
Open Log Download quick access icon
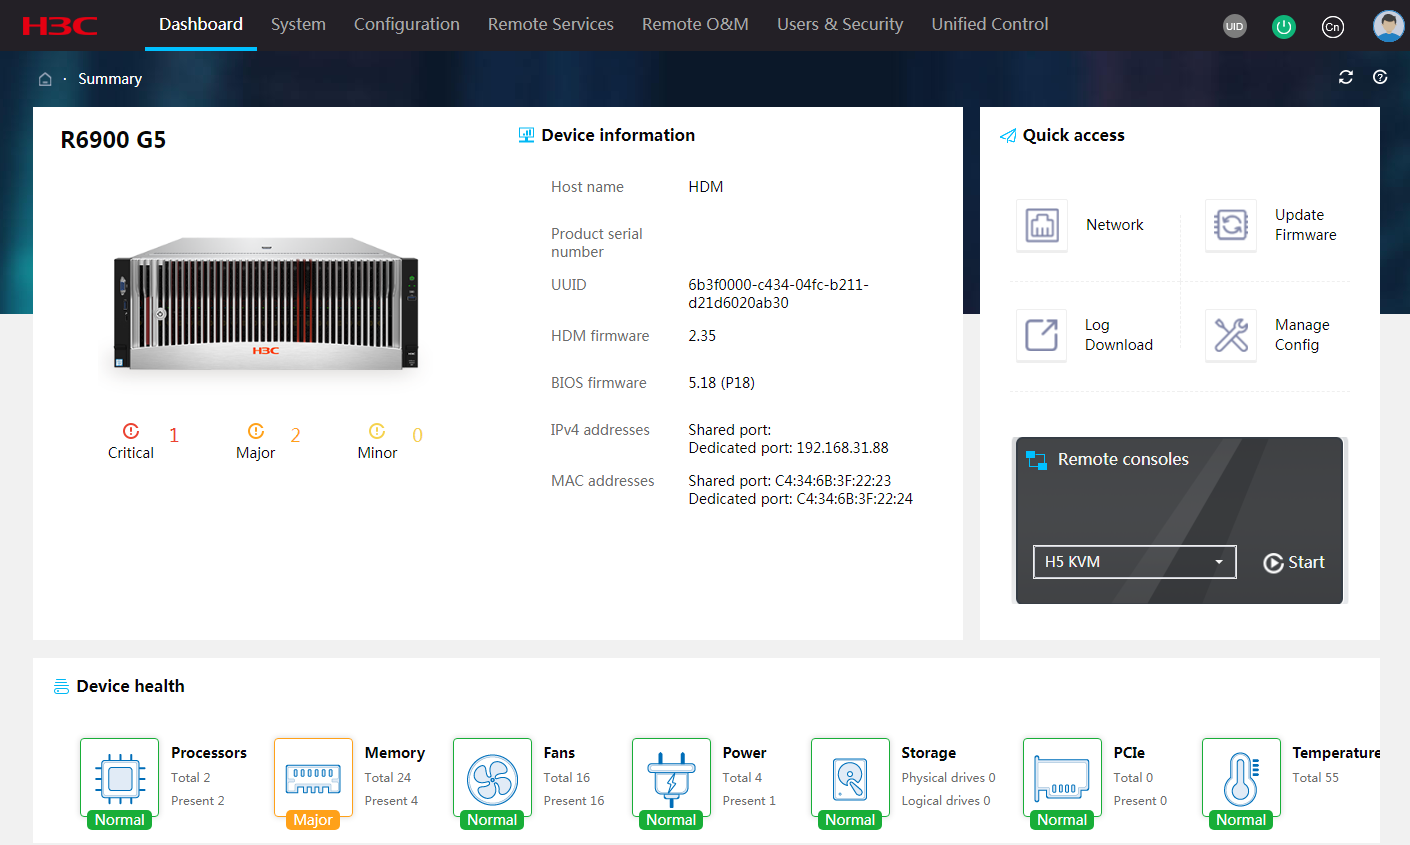[x=1042, y=335]
